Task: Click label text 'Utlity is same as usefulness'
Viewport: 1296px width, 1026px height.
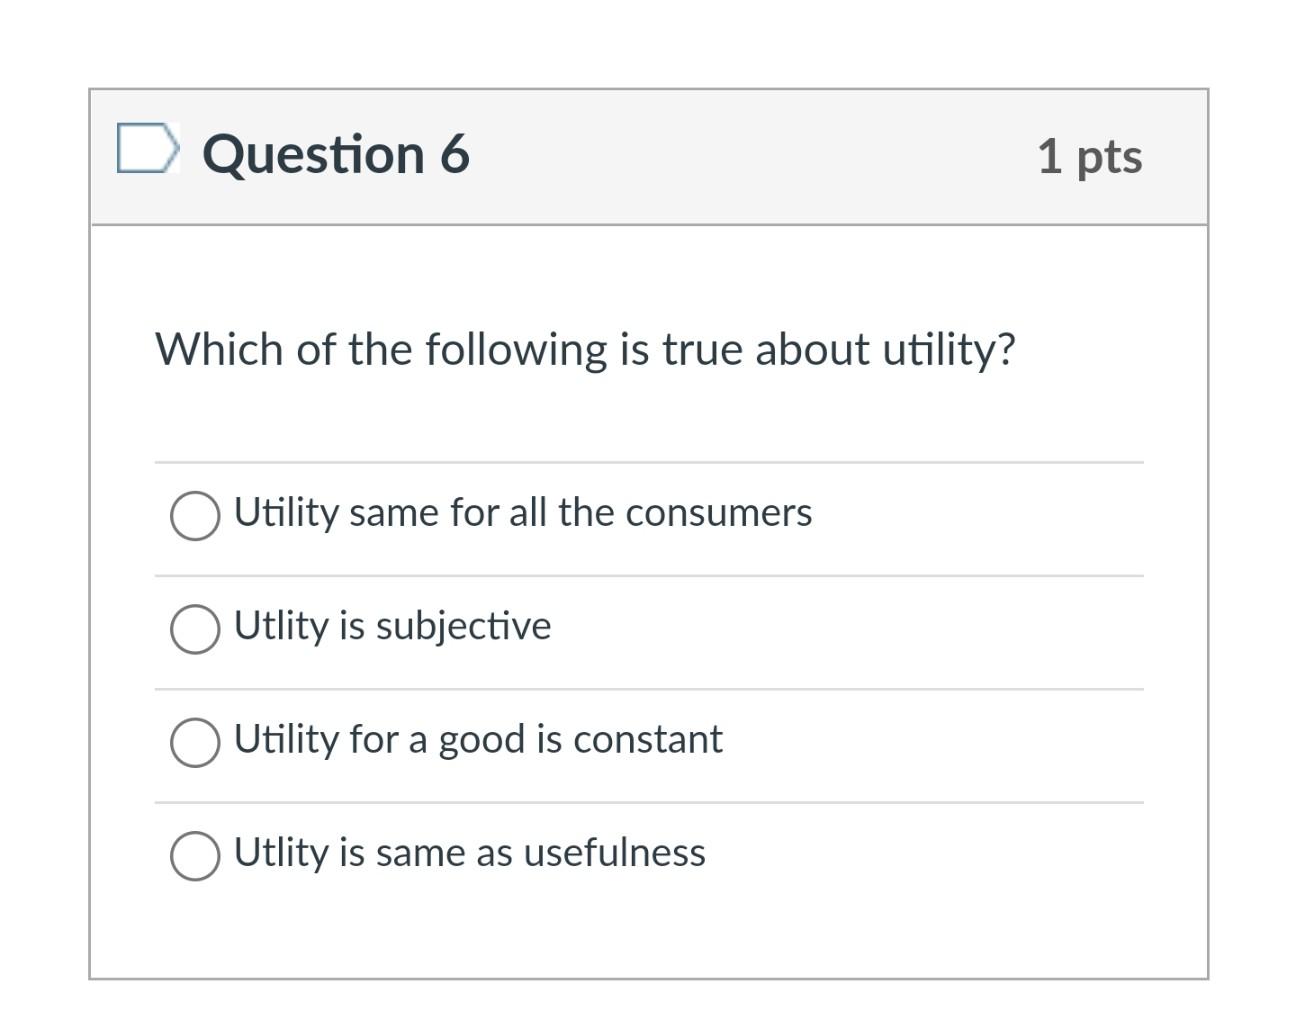Action: (470, 852)
